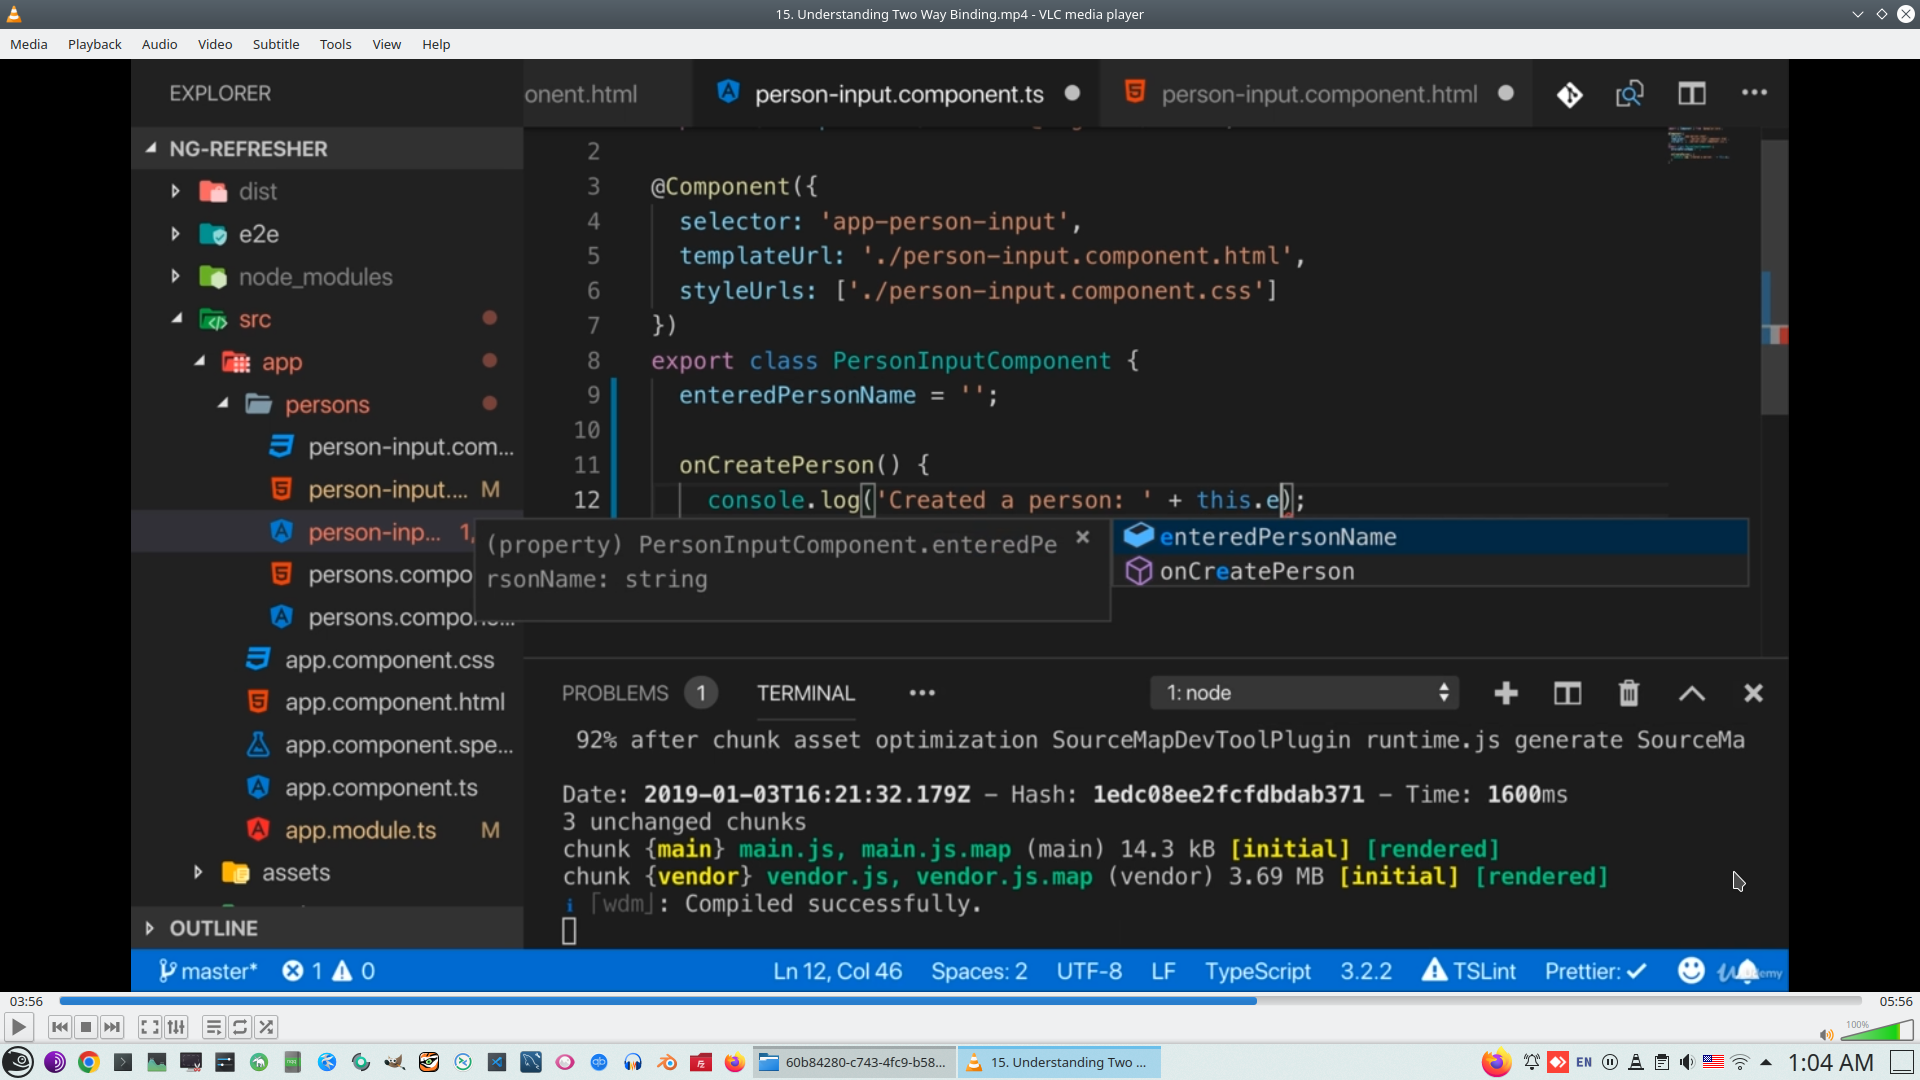
Task: Toggle loop repeat mode
Action: 240,1027
